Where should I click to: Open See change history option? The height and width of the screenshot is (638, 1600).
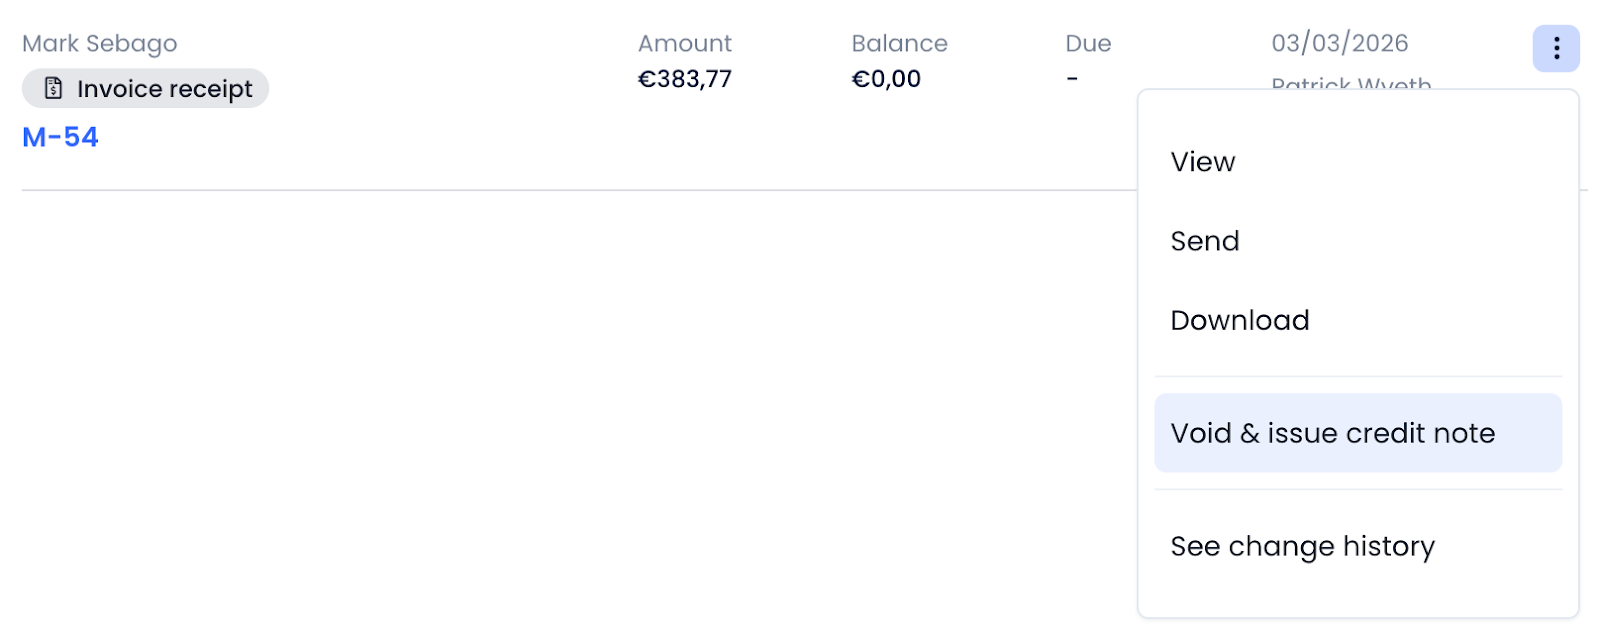click(1302, 546)
